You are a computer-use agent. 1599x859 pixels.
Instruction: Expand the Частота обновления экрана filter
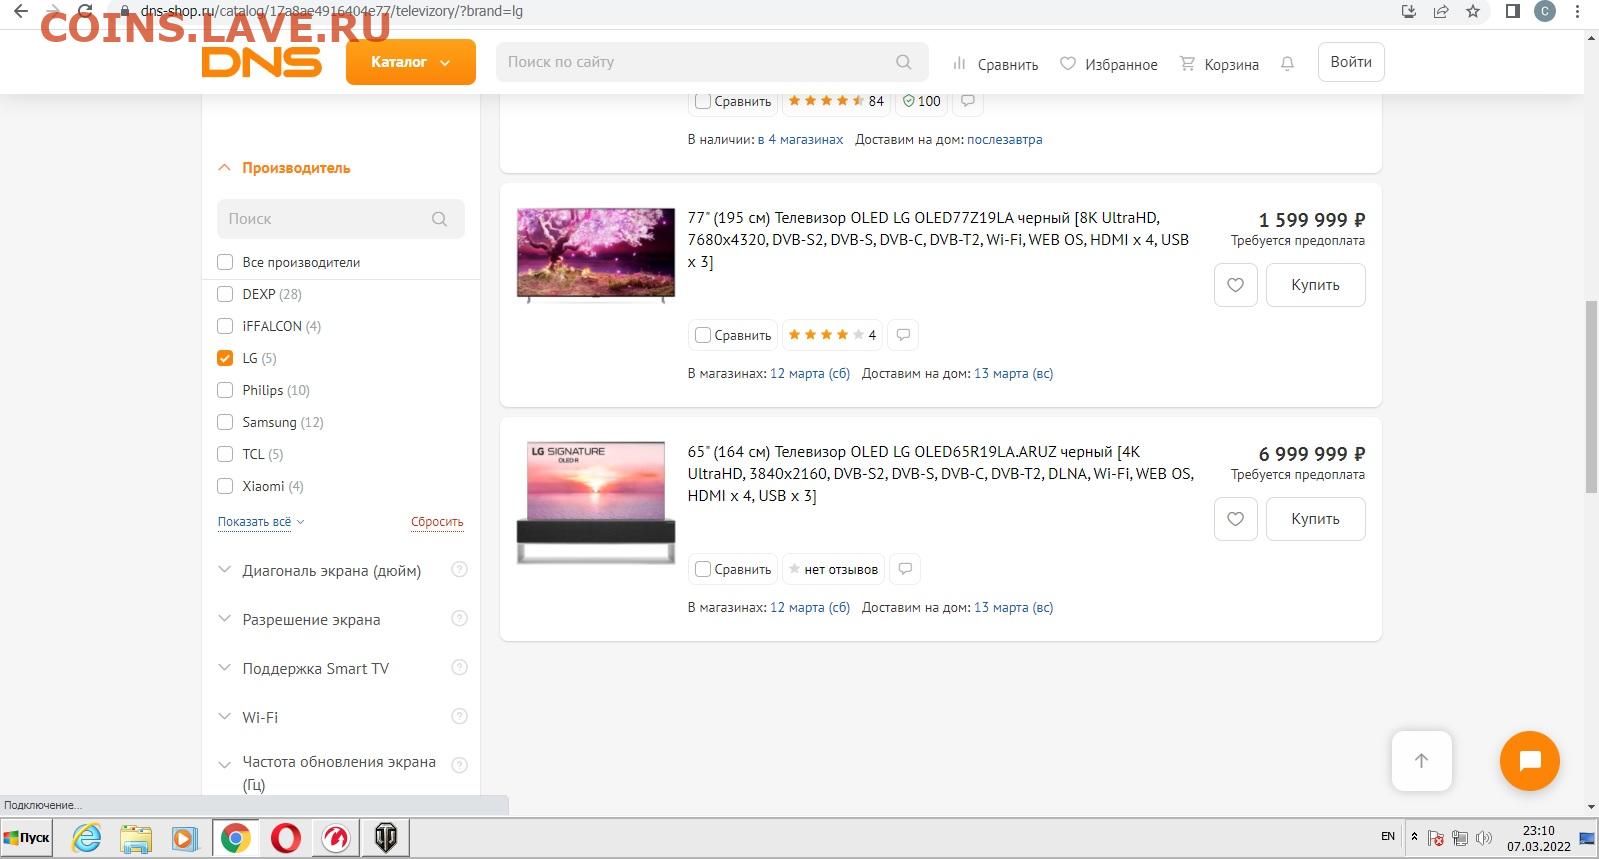(327, 773)
